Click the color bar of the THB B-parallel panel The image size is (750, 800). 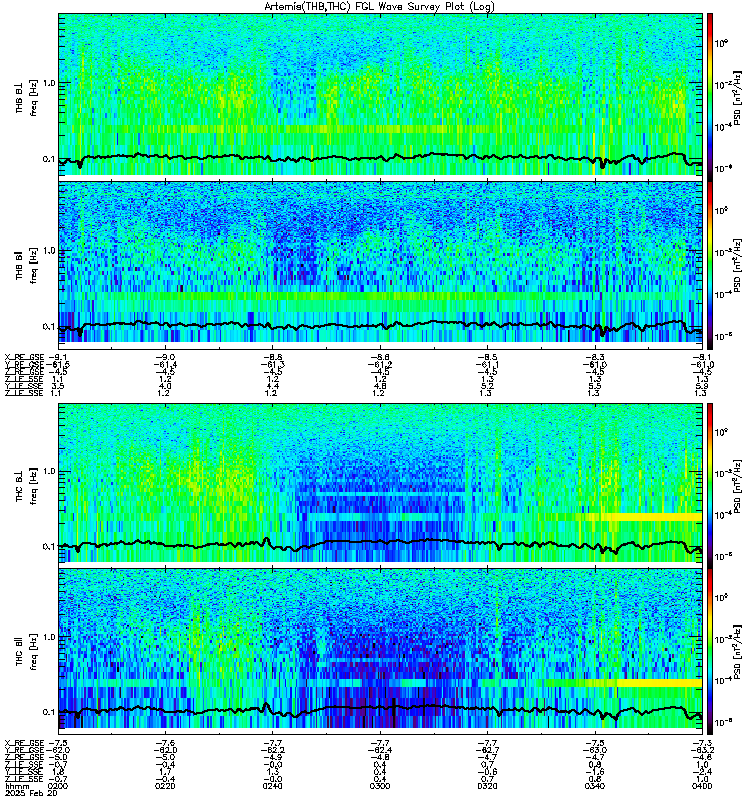(710, 266)
